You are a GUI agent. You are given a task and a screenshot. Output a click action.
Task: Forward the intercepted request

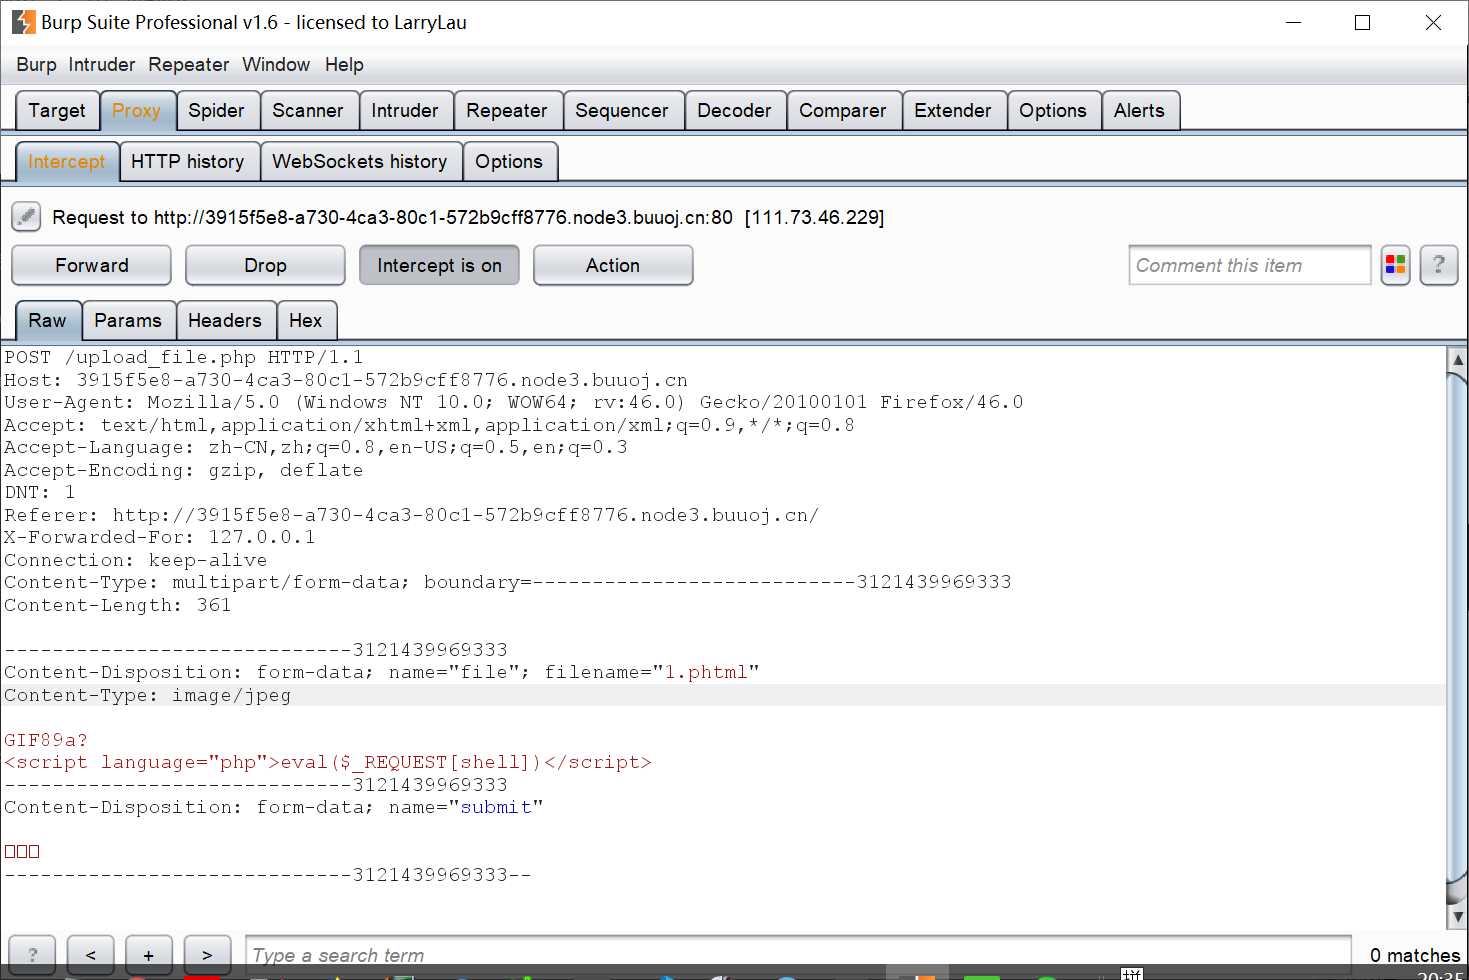pyautogui.click(x=92, y=265)
